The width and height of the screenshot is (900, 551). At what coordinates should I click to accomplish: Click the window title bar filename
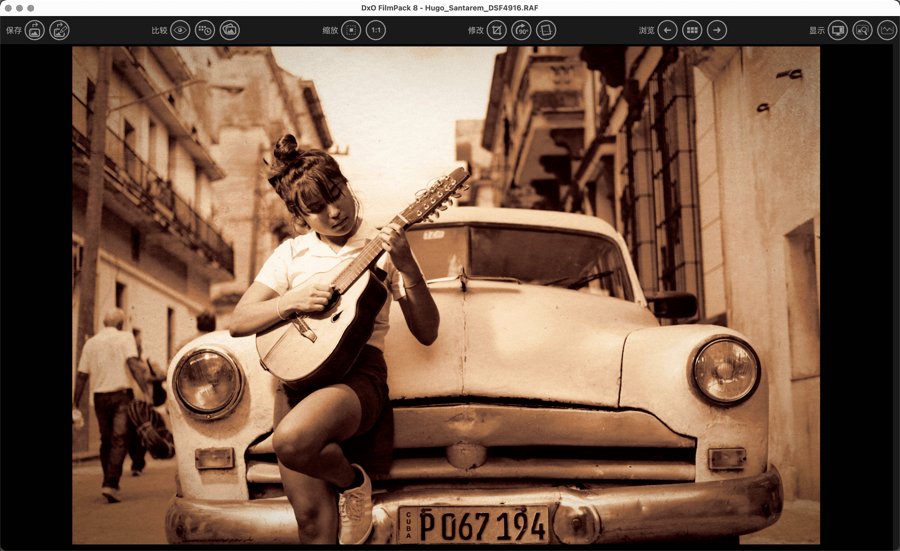[x=450, y=8]
